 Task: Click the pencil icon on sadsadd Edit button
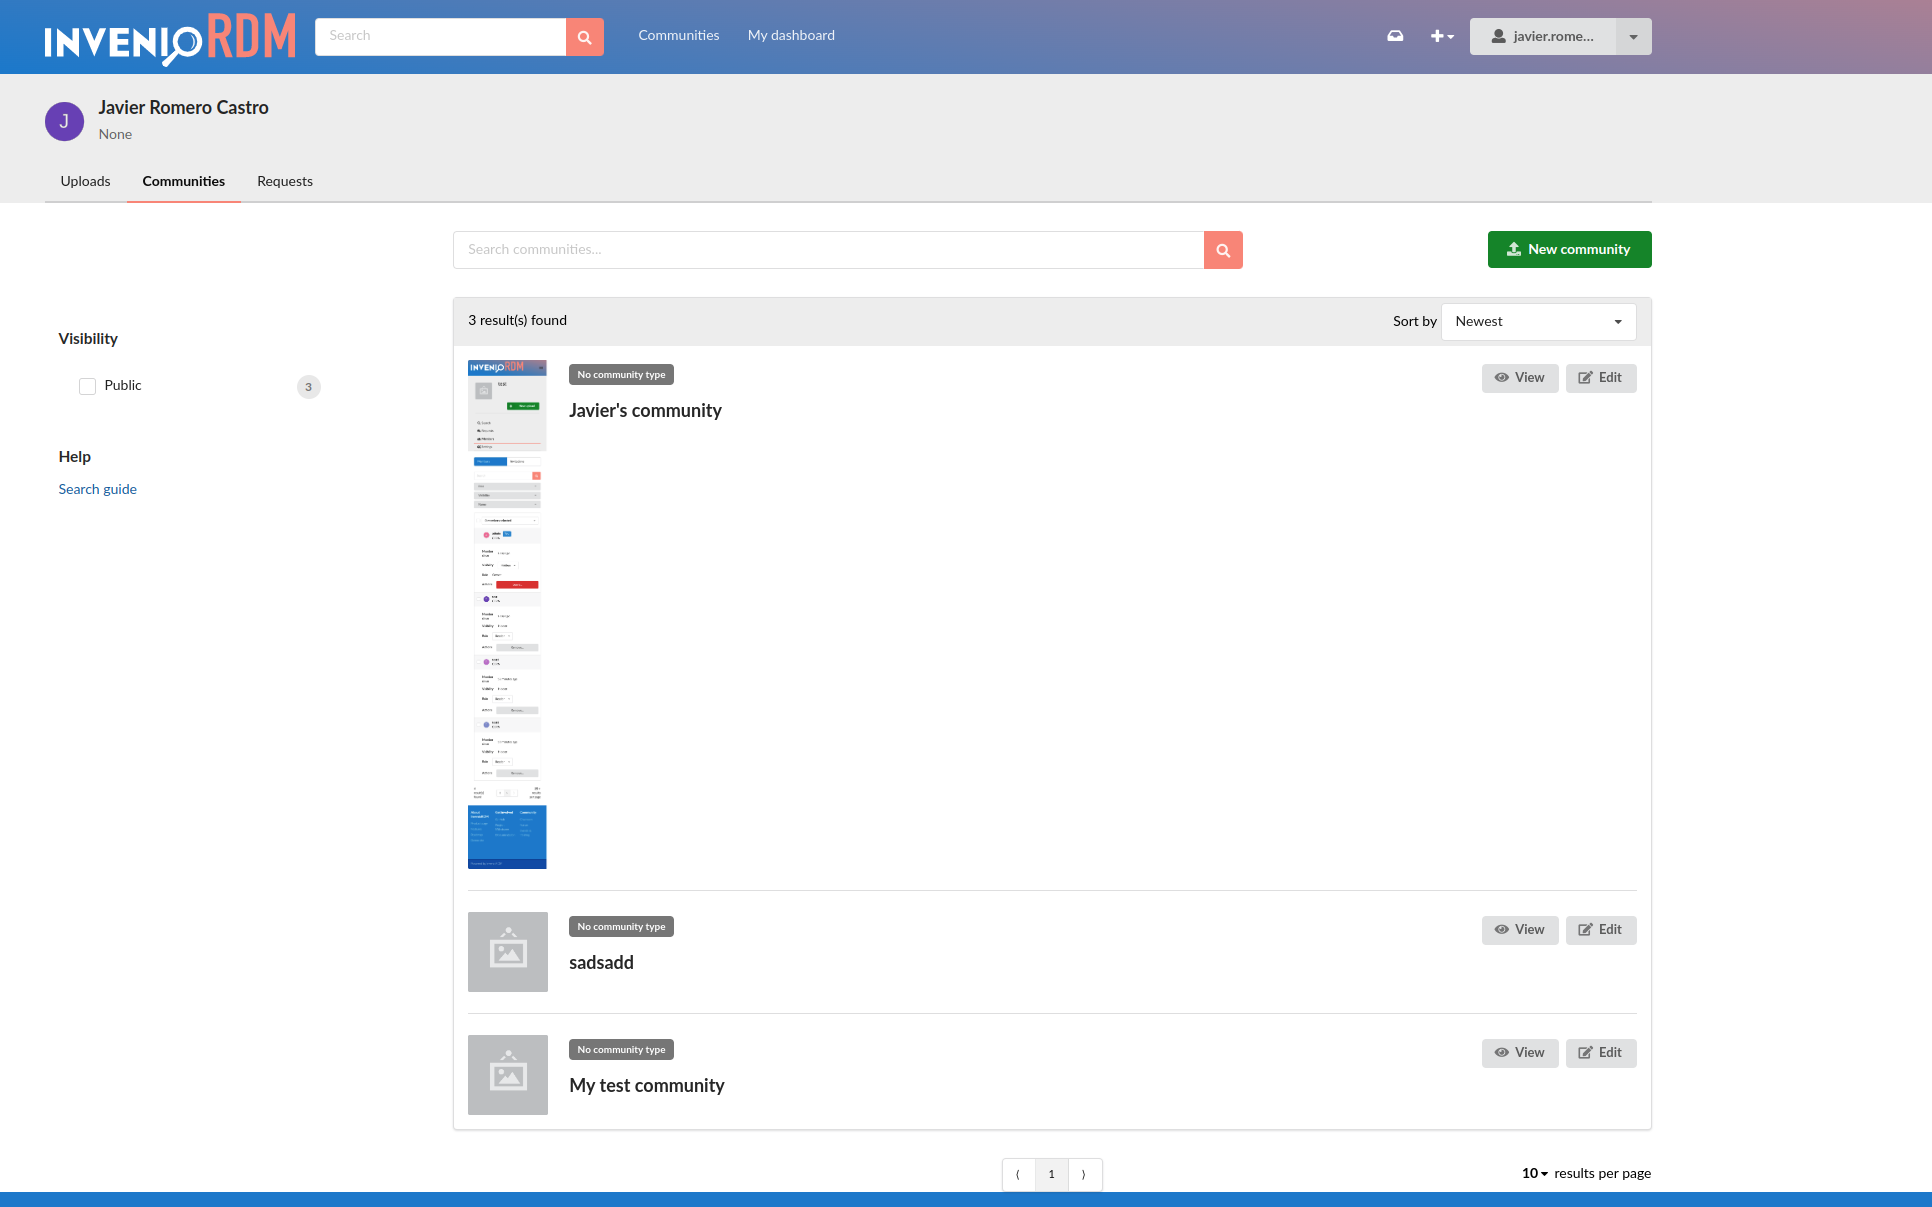tap(1585, 930)
